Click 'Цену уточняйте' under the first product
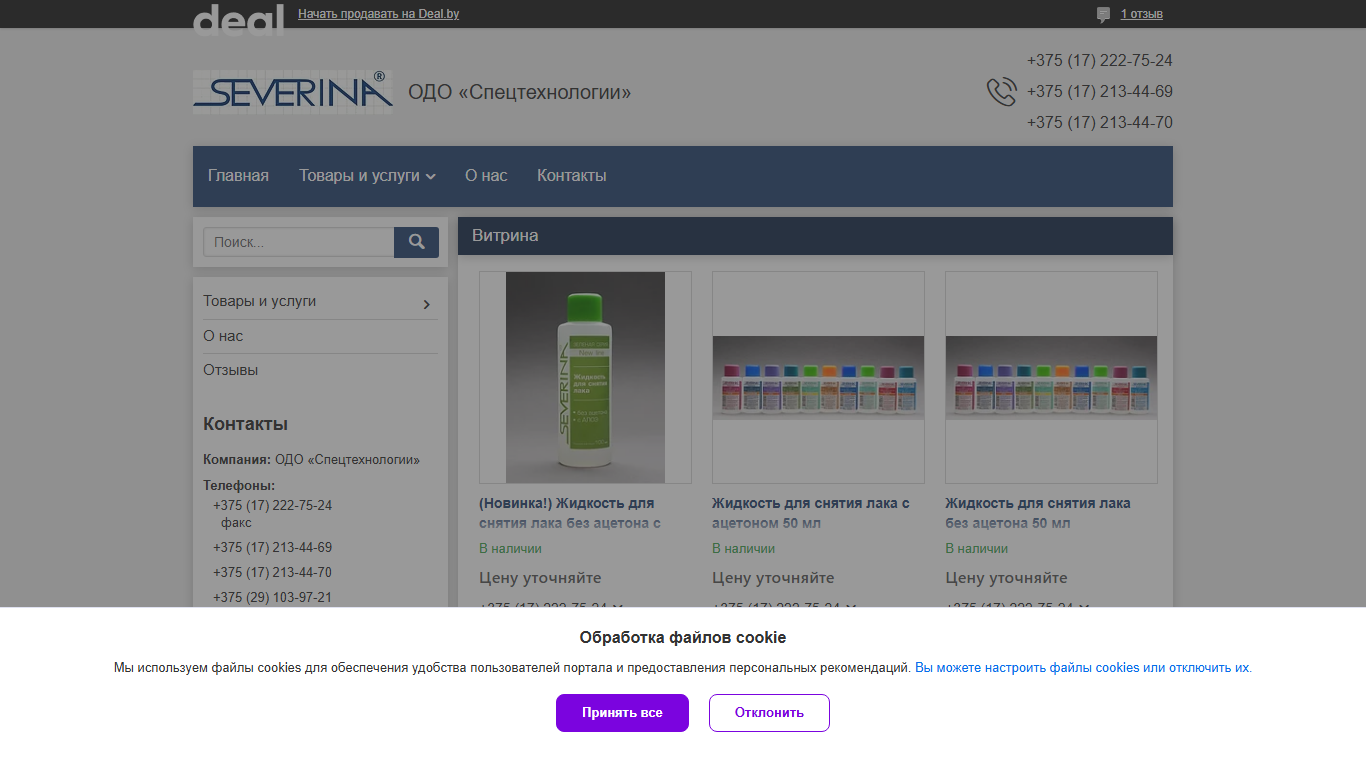The image size is (1366, 768). coord(540,578)
